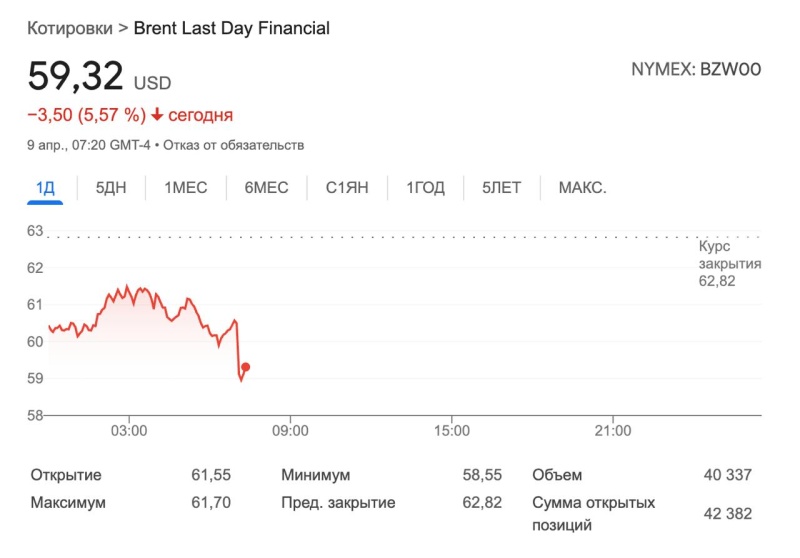Open the 5ЛЕТ five-year chart tab

501,188
